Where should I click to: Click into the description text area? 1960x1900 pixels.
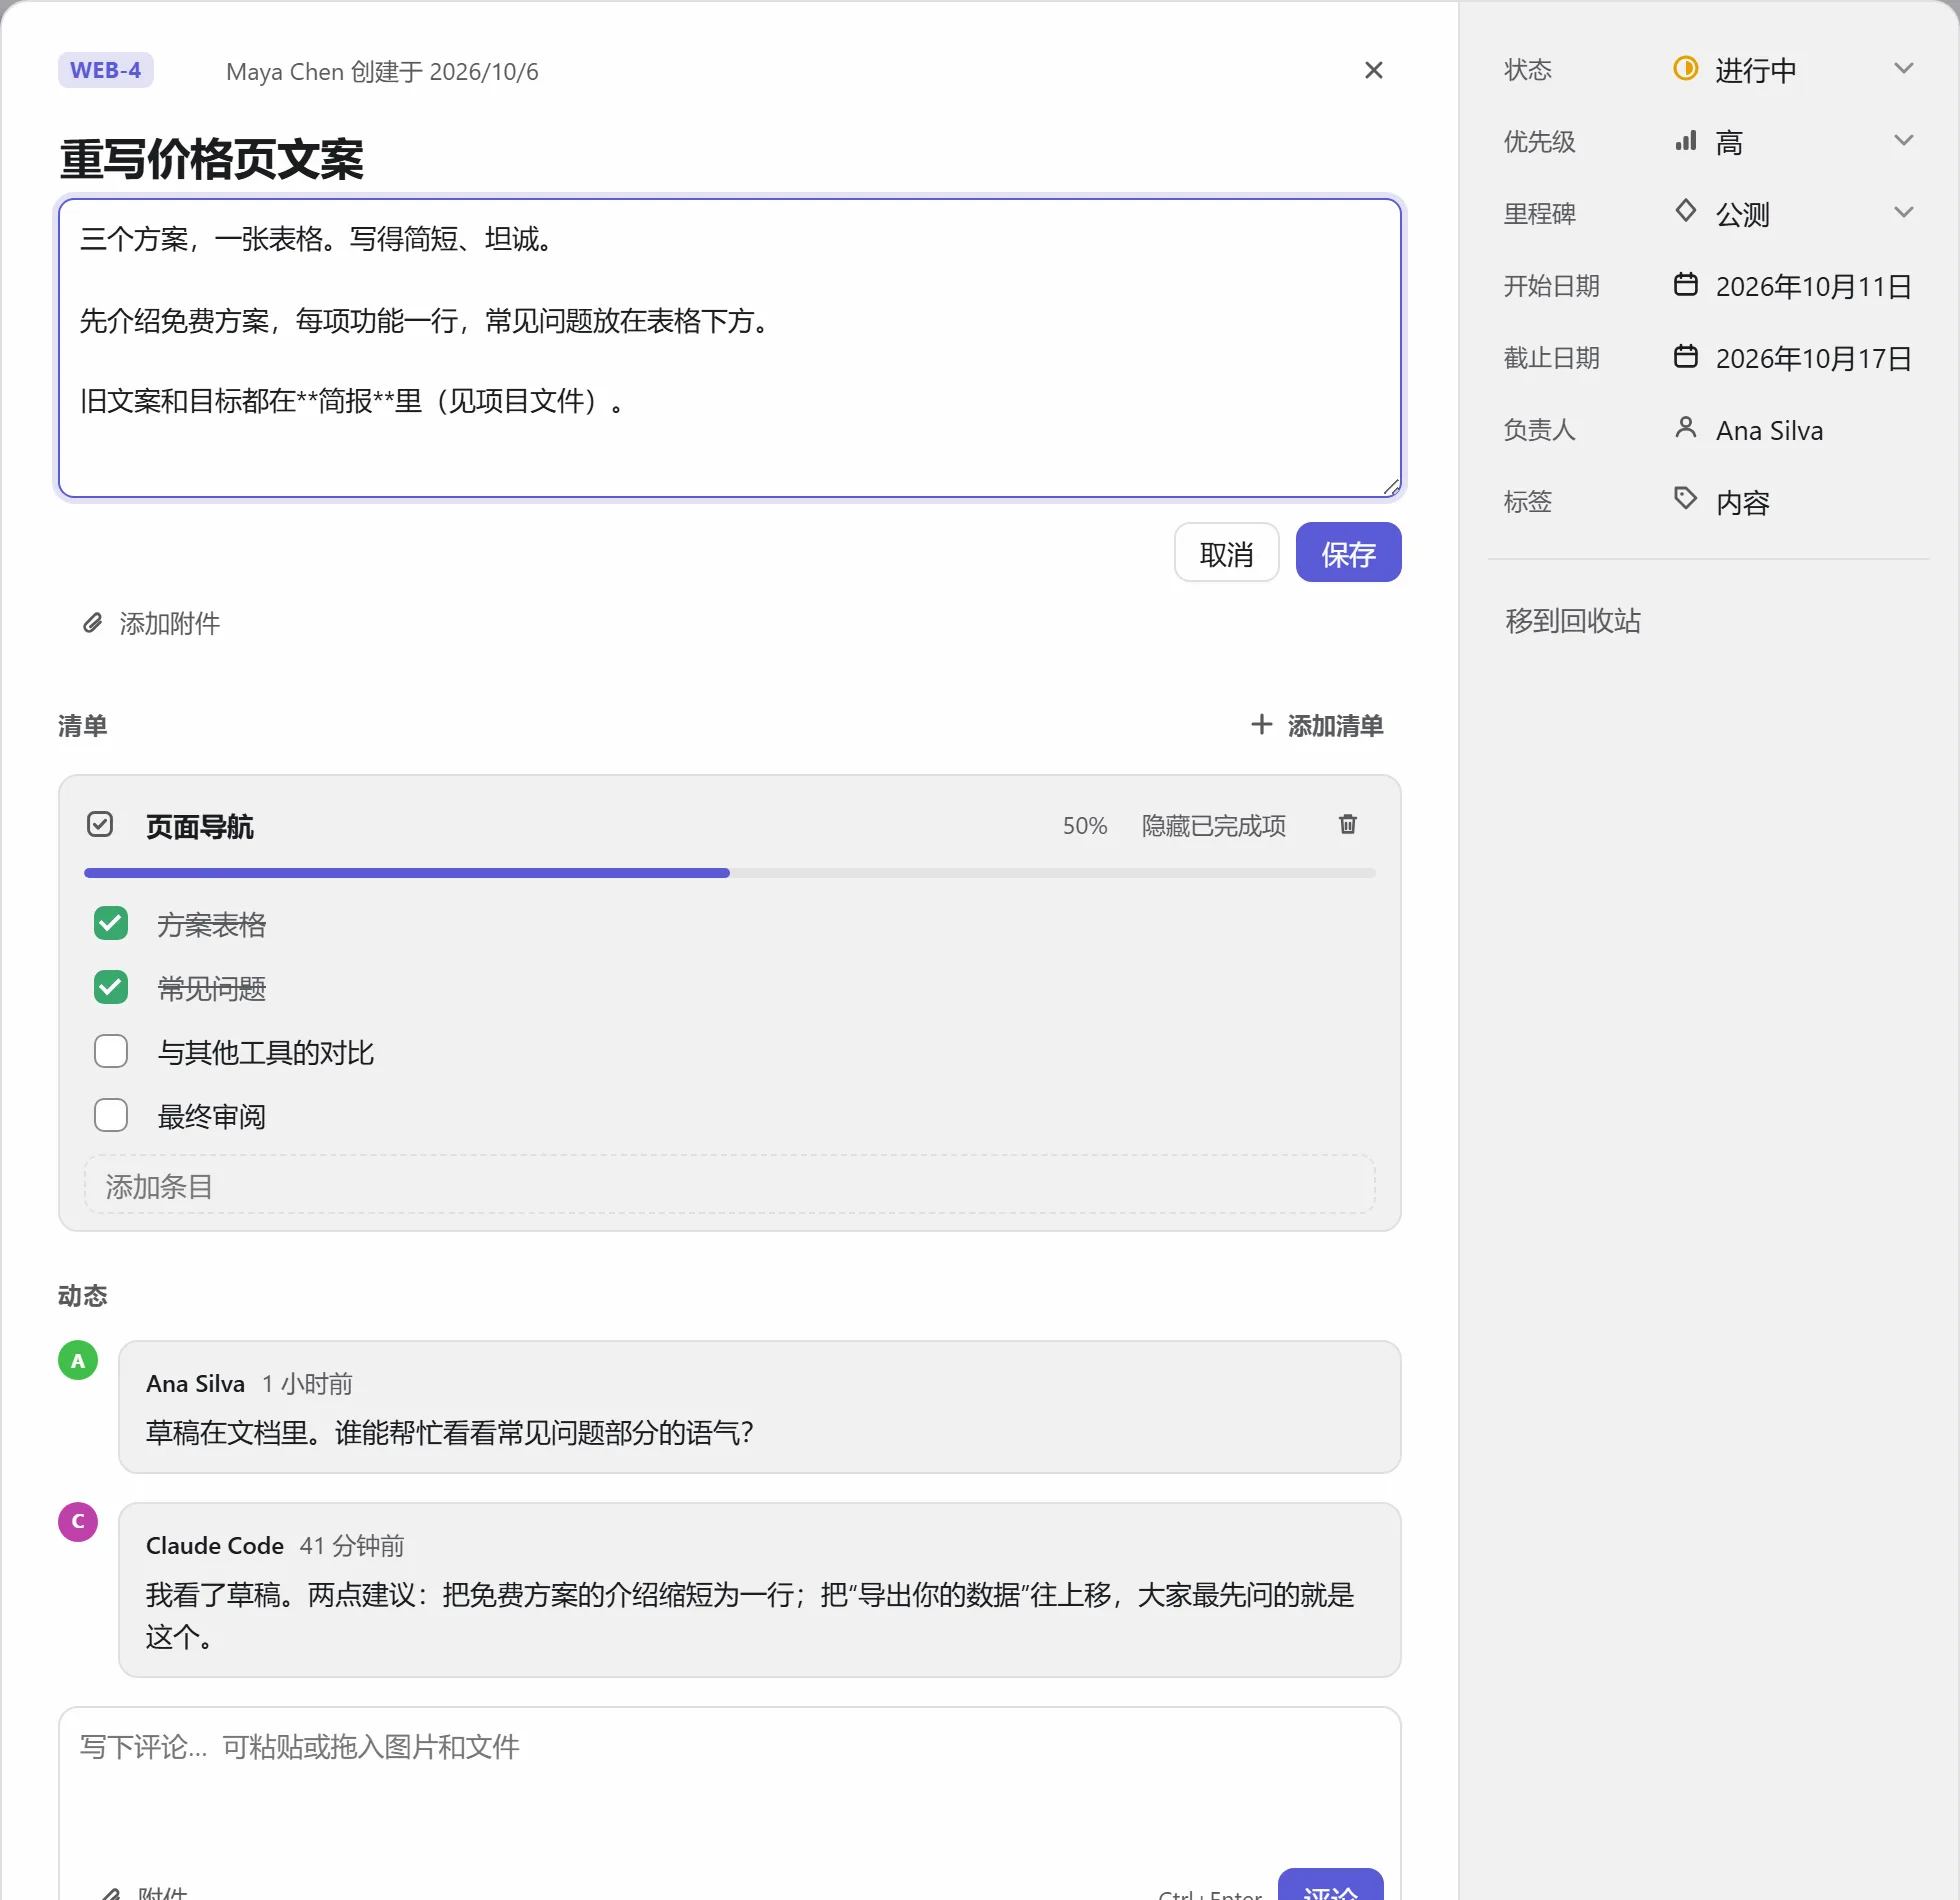coord(729,348)
